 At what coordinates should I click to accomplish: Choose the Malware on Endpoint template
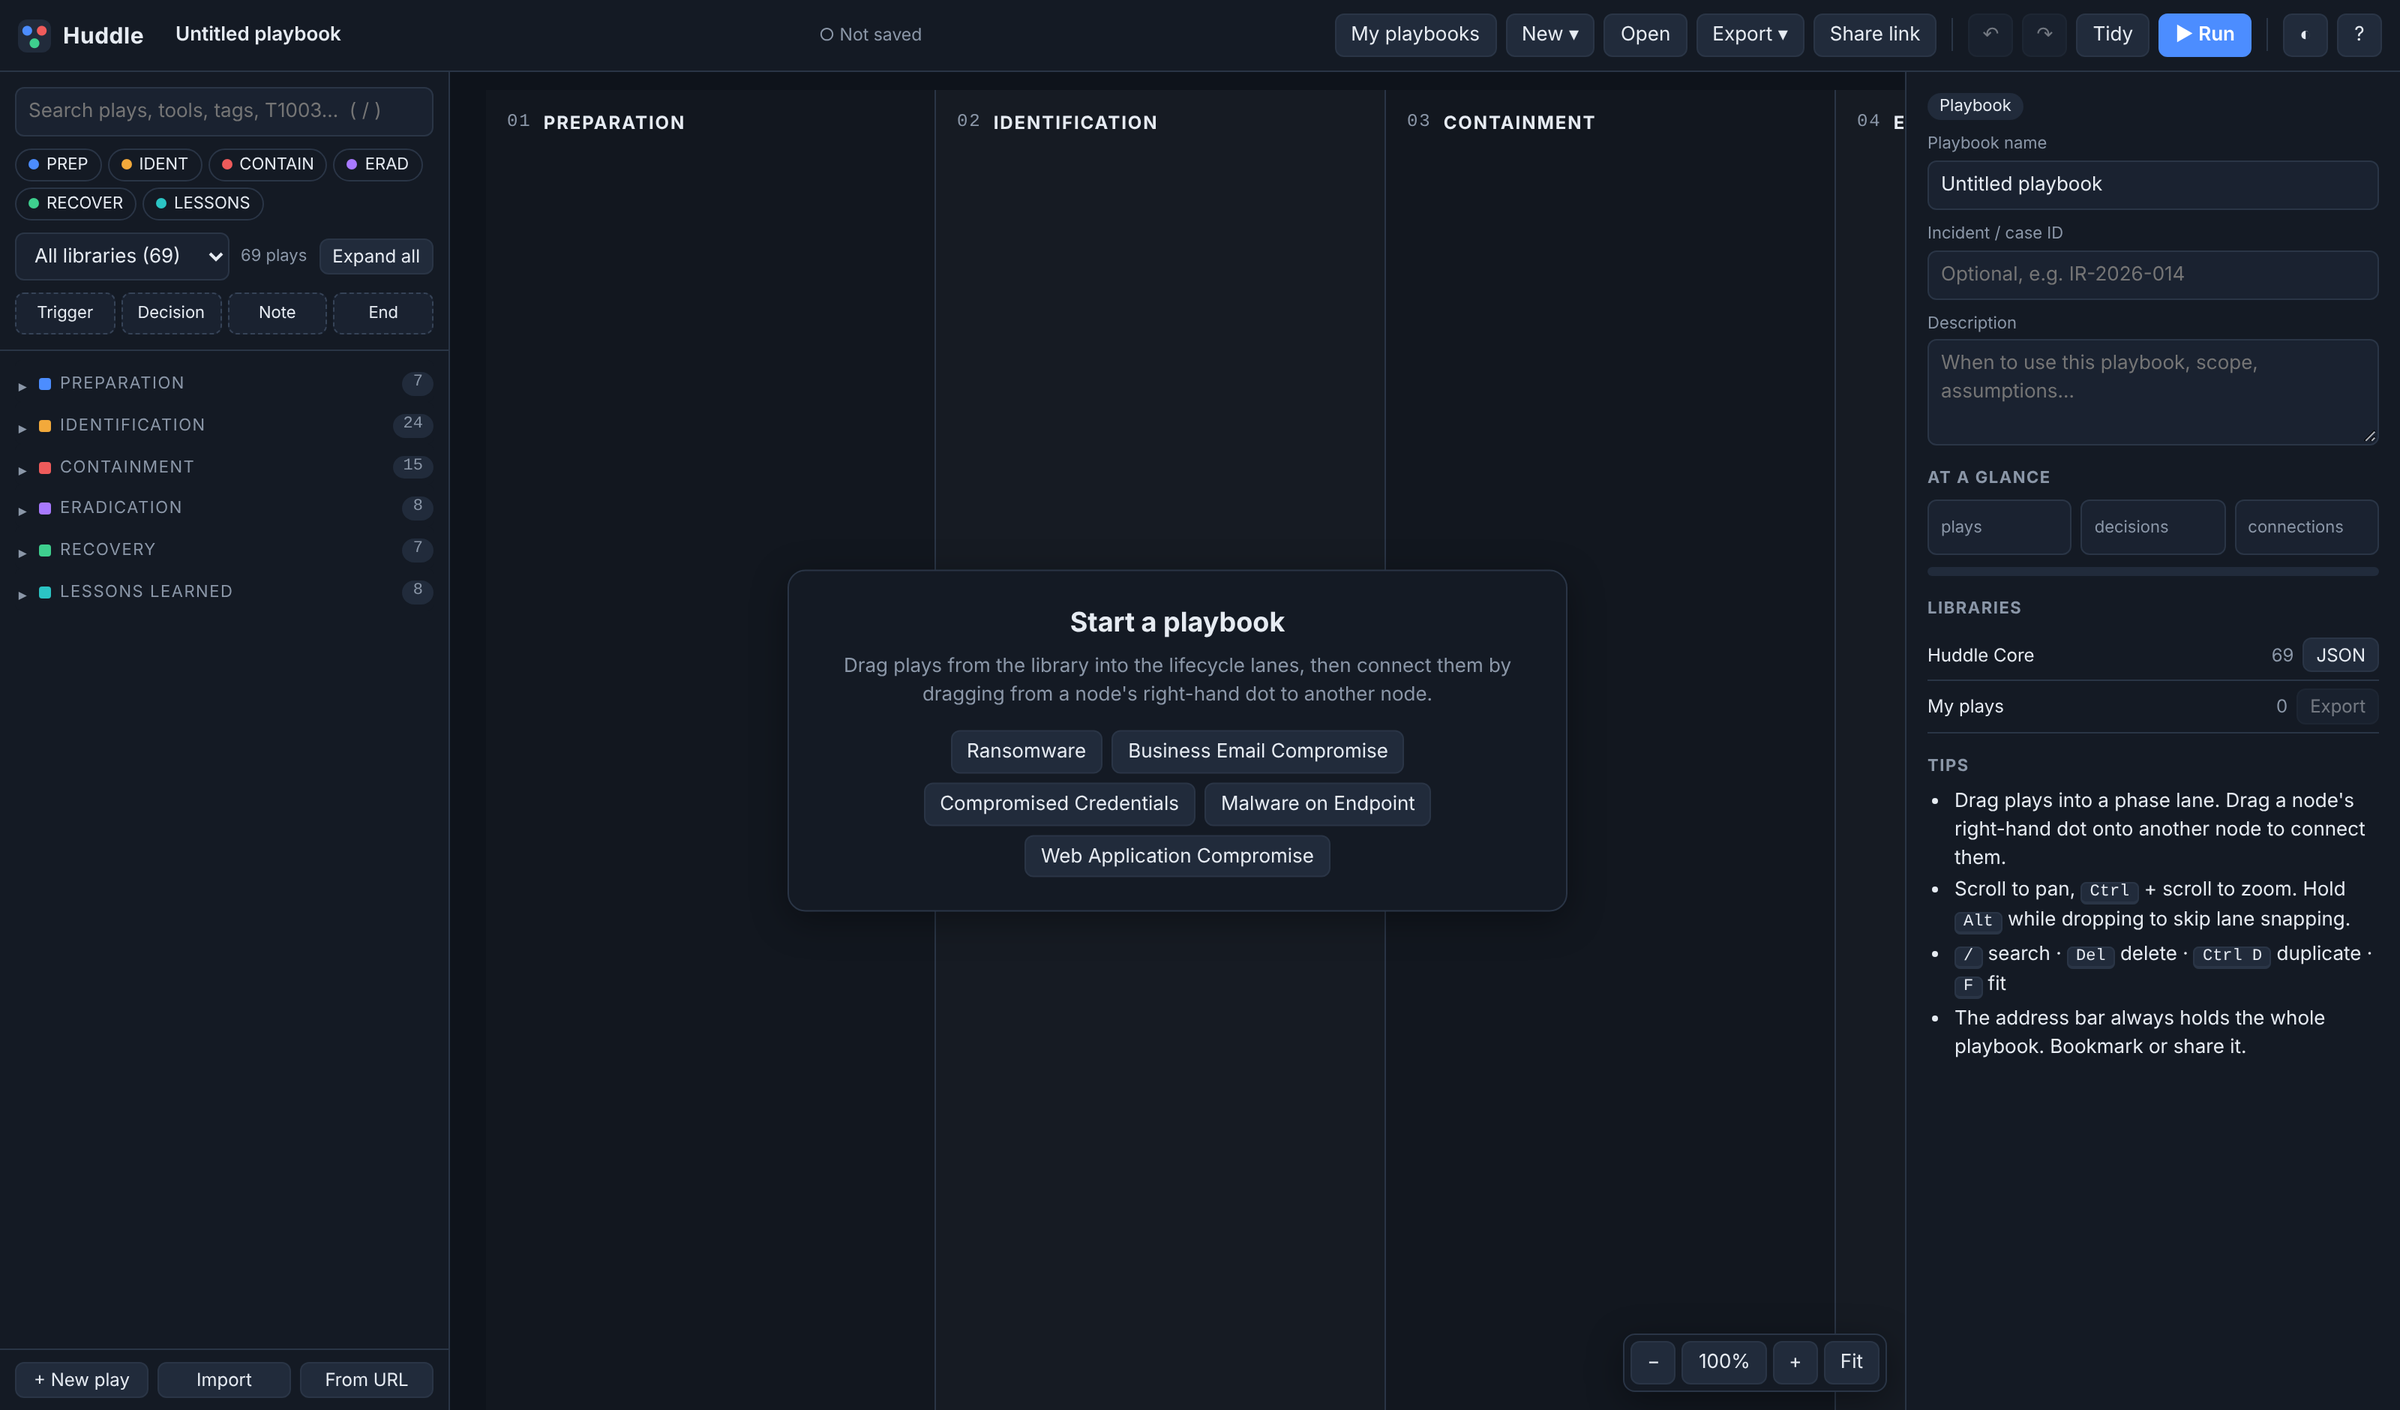click(x=1317, y=804)
